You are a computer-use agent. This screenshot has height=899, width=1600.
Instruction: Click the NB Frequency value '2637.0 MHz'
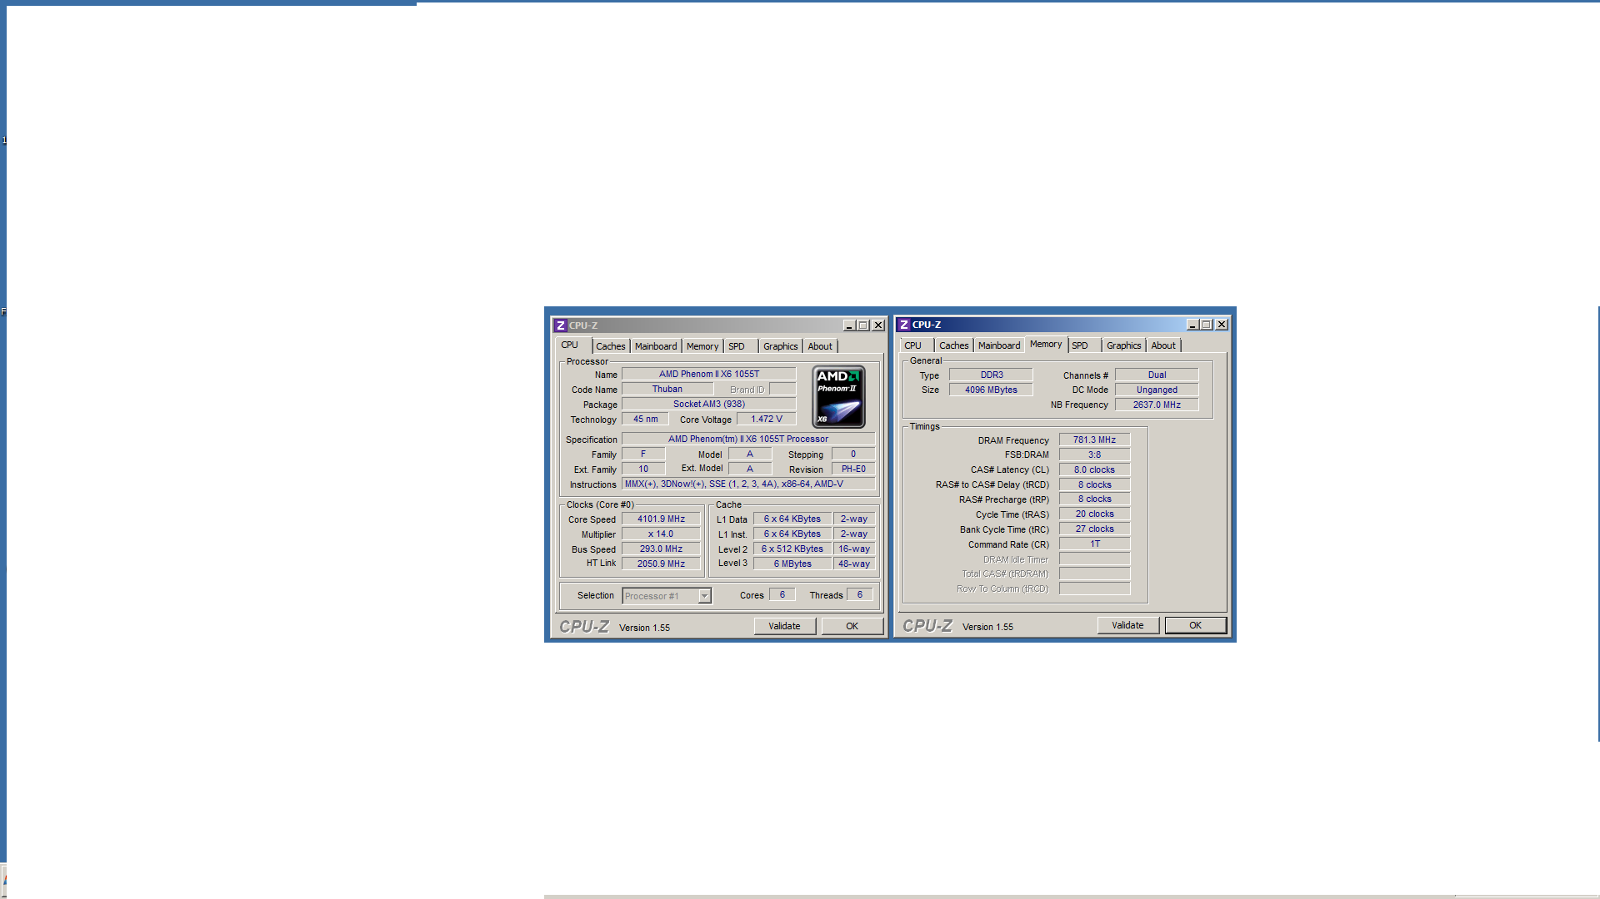(x=1157, y=405)
